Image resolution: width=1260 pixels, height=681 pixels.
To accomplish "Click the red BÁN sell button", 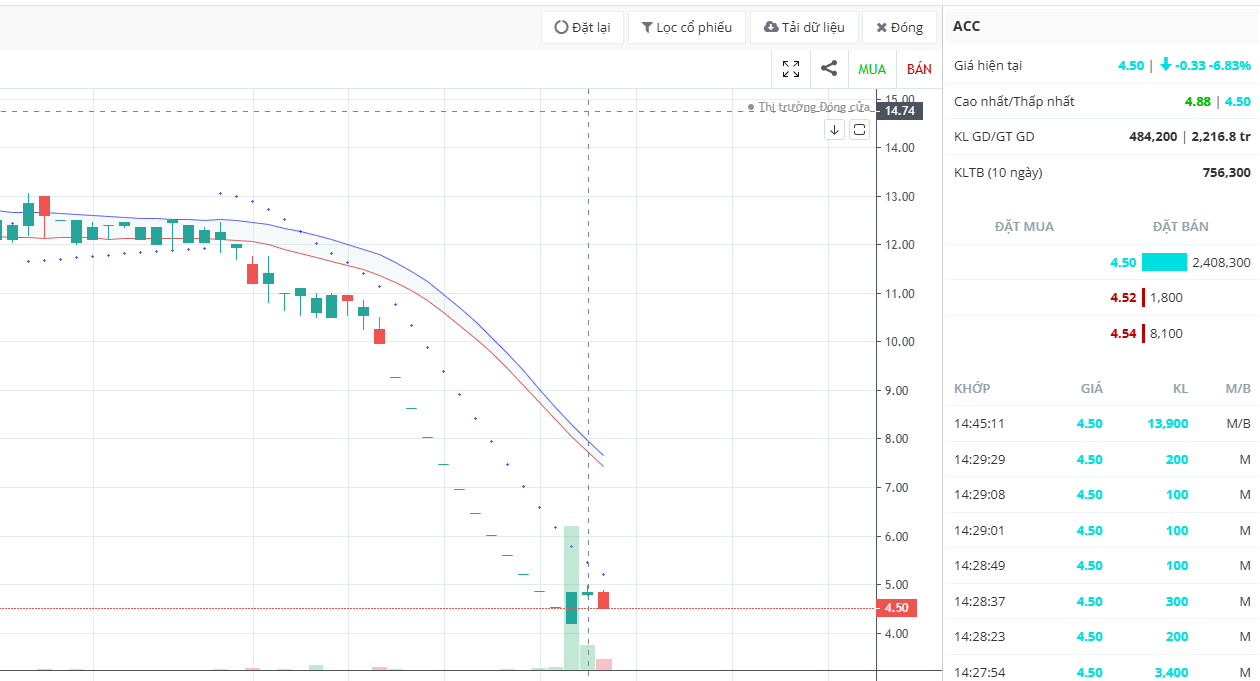I will click(x=919, y=69).
